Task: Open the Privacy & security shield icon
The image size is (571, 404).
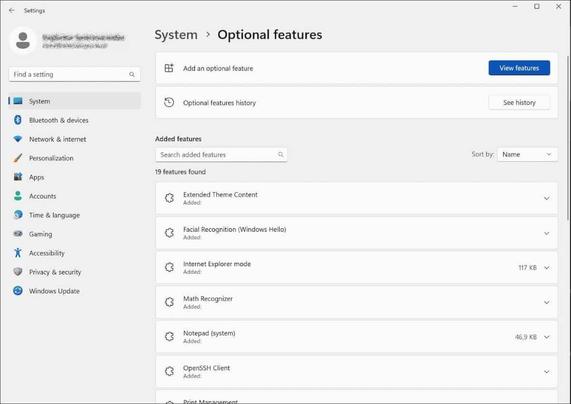Action: [18, 271]
